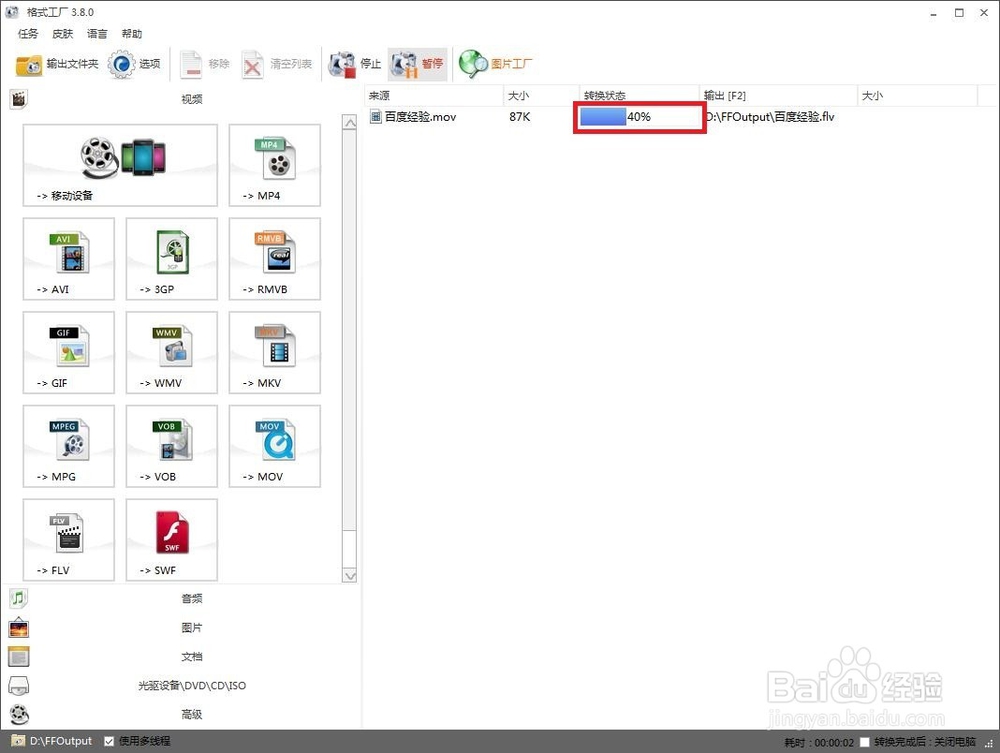Pause the conversion with 暂停 button

pos(417,64)
